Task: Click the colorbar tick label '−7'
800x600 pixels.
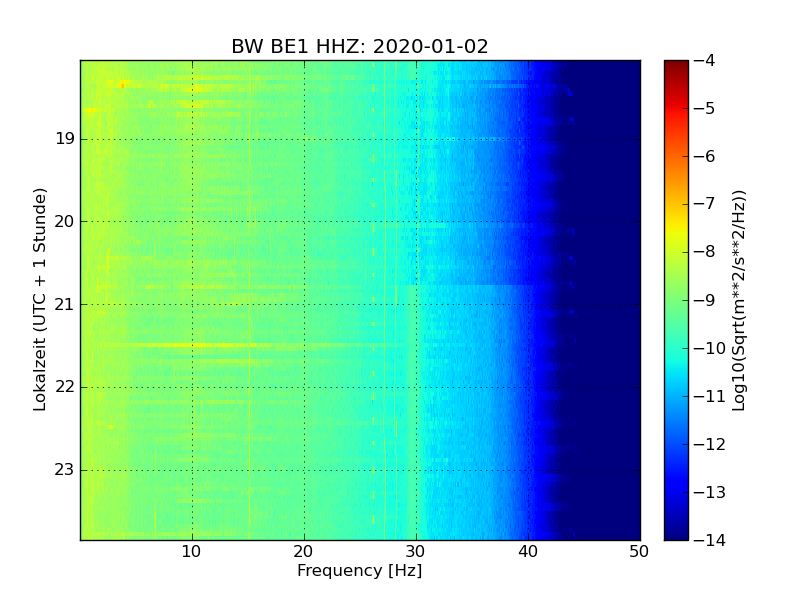Action: click(x=705, y=204)
